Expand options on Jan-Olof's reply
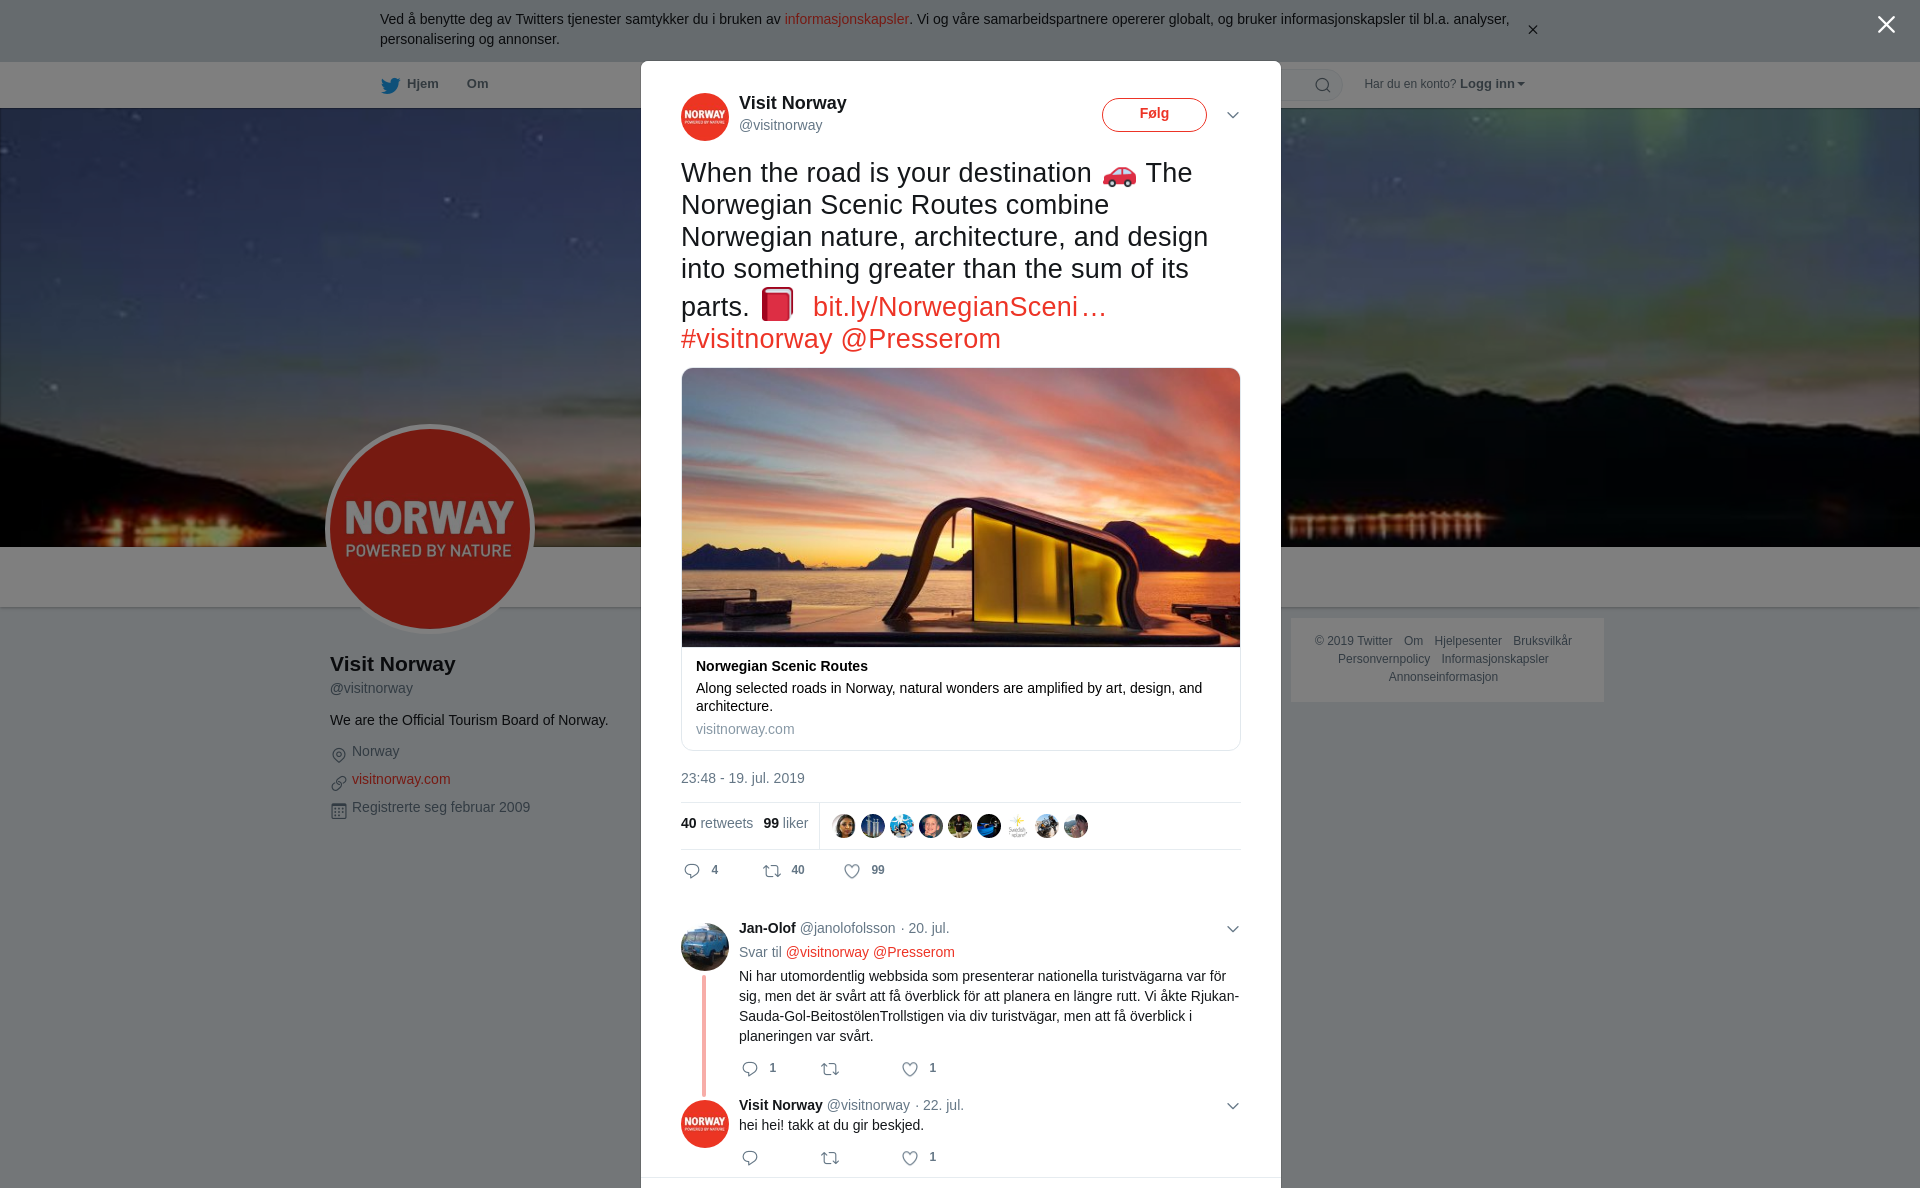1920x1188 pixels. (x=1233, y=929)
